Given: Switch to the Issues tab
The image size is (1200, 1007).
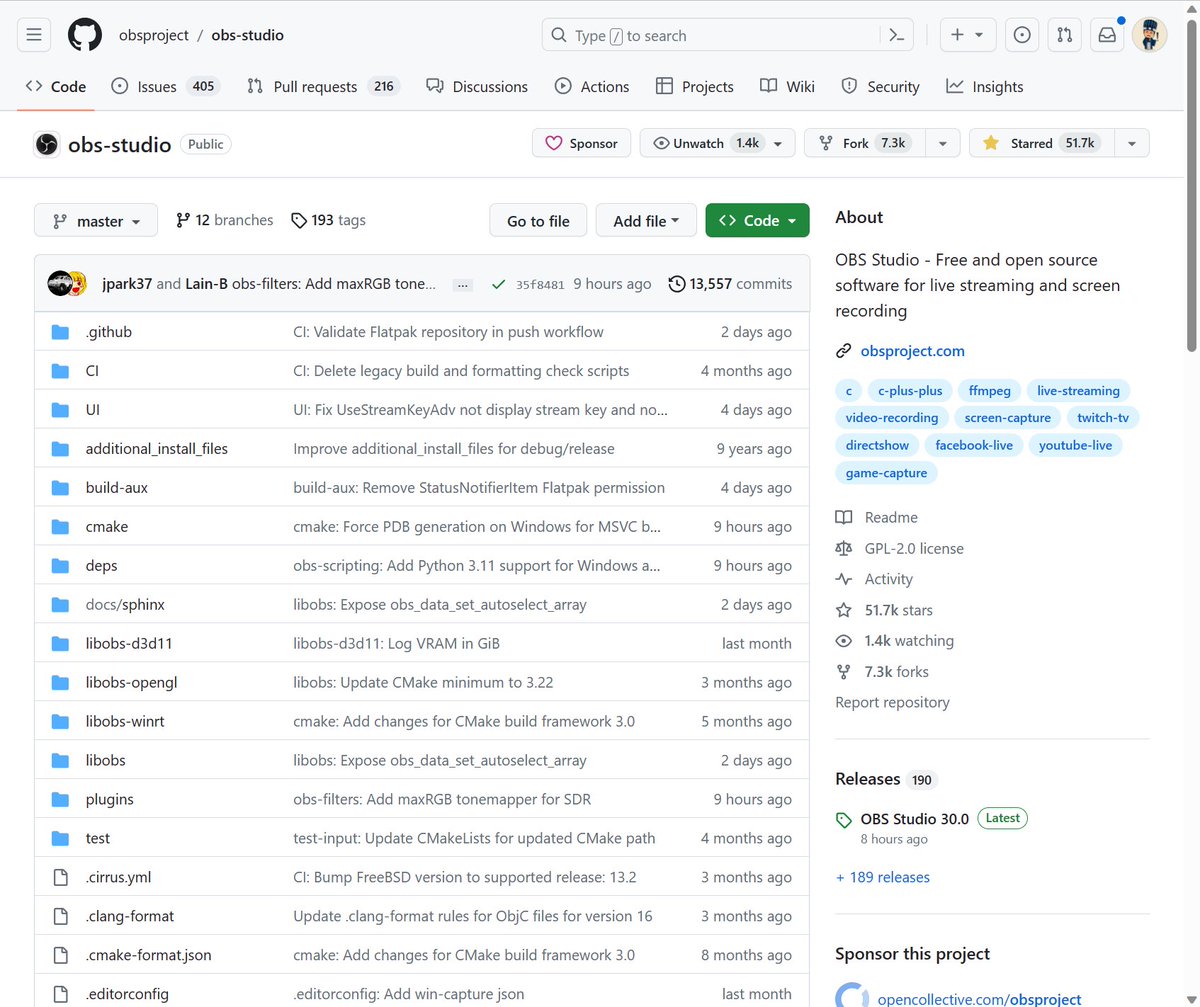Looking at the screenshot, I should click(165, 87).
